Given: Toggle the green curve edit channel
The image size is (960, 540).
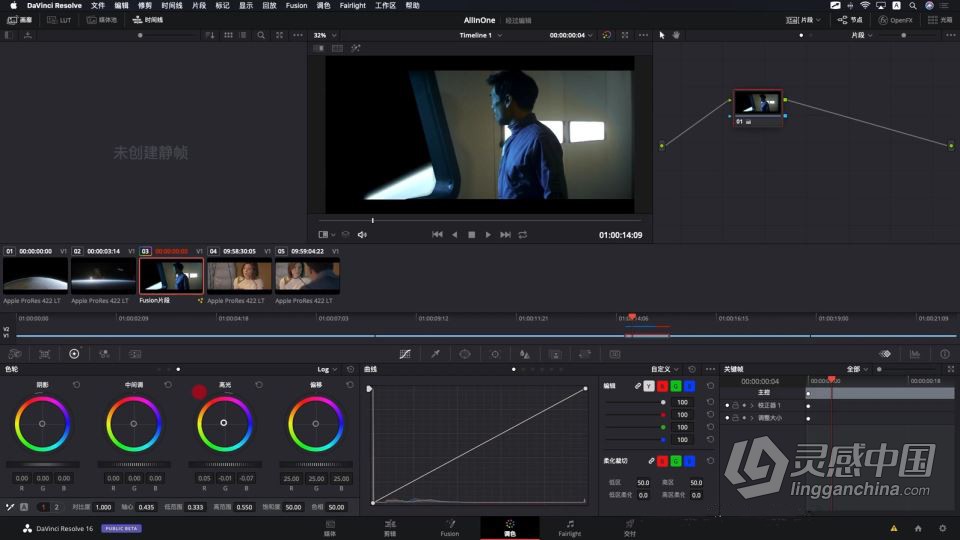Looking at the screenshot, I should coord(676,386).
